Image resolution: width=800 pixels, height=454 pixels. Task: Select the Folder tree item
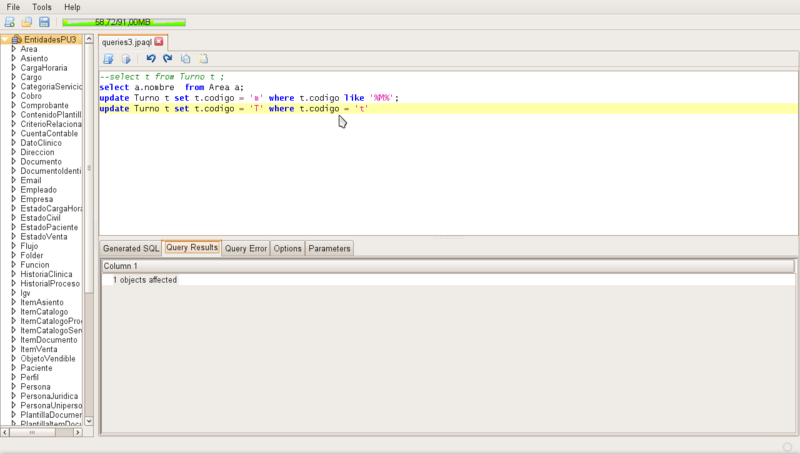point(32,255)
